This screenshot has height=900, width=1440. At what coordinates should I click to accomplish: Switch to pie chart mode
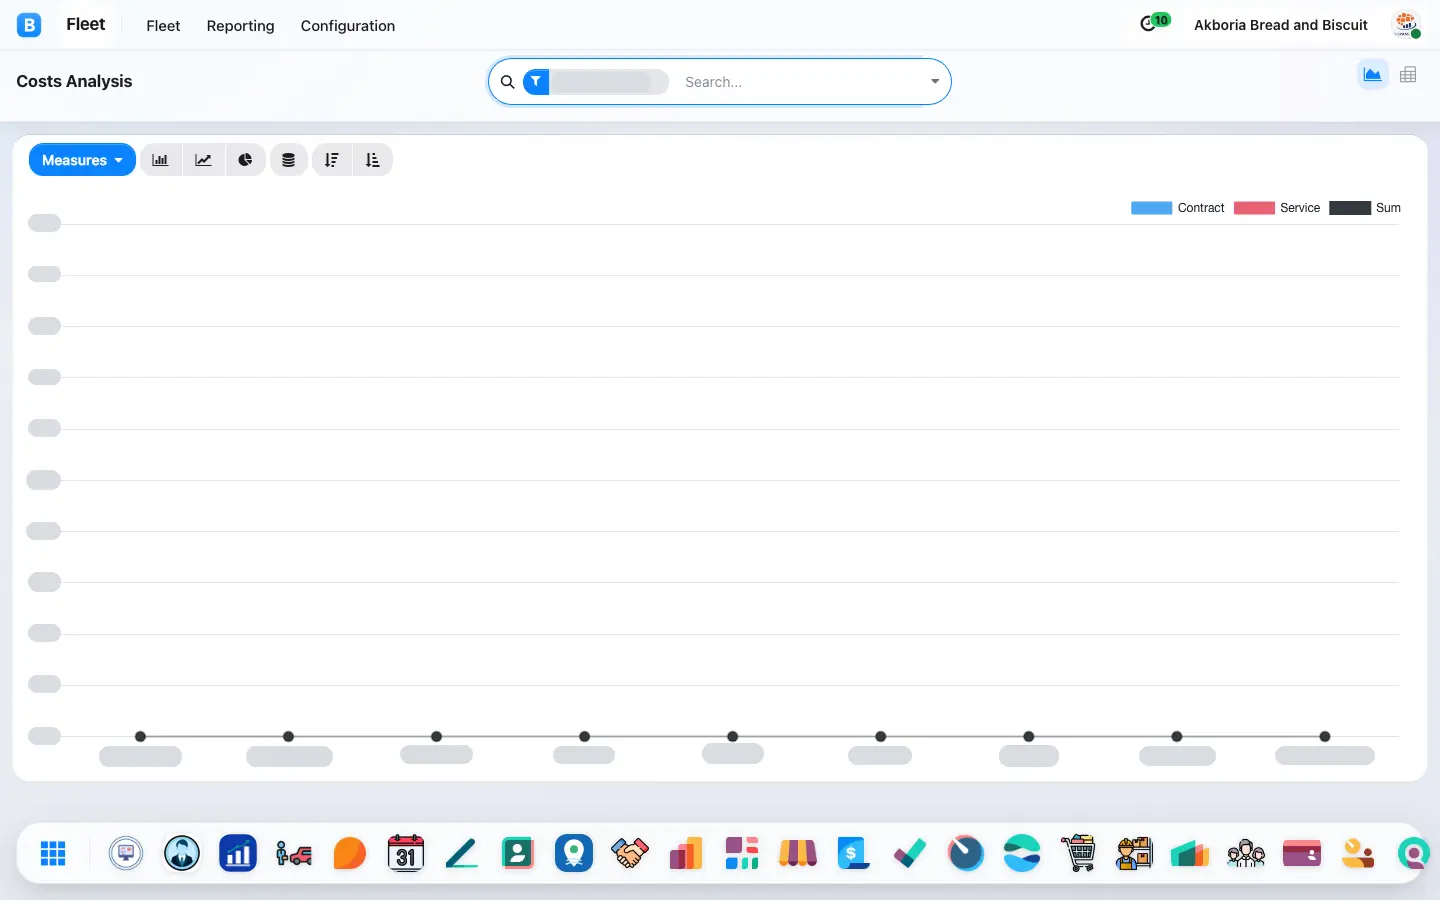245,160
